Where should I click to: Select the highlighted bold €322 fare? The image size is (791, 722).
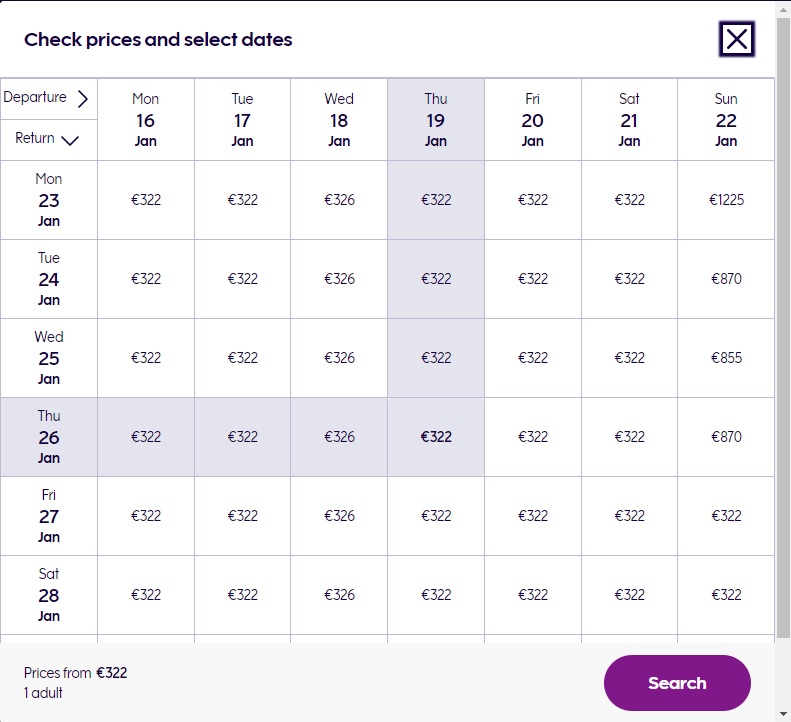point(436,437)
